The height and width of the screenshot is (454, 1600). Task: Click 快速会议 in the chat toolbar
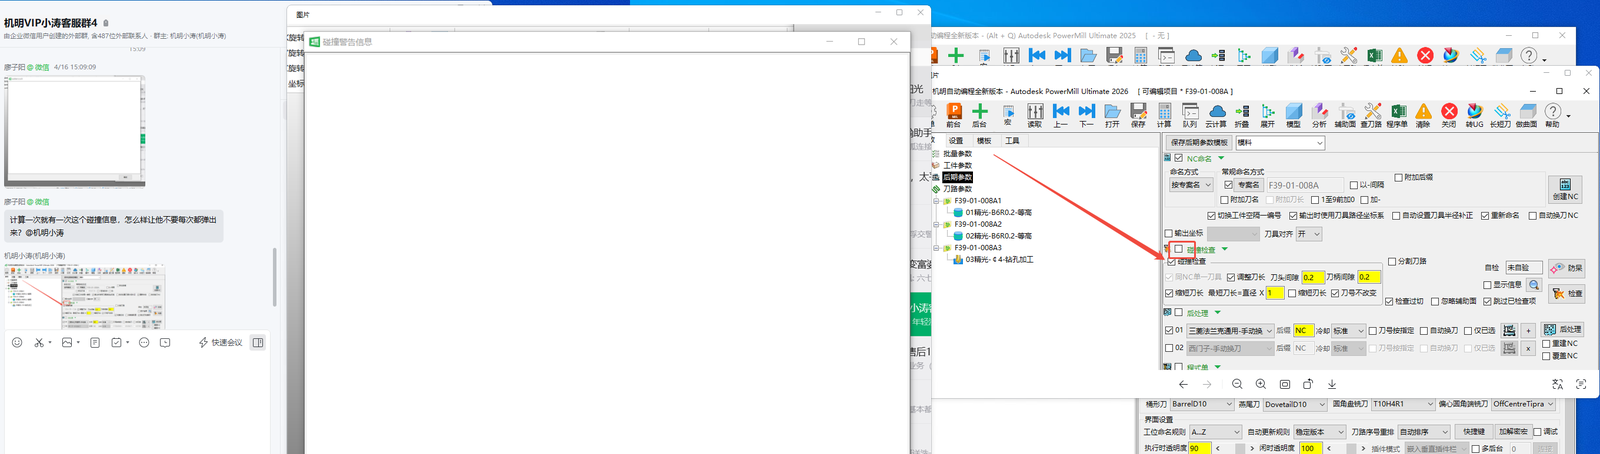tap(220, 342)
